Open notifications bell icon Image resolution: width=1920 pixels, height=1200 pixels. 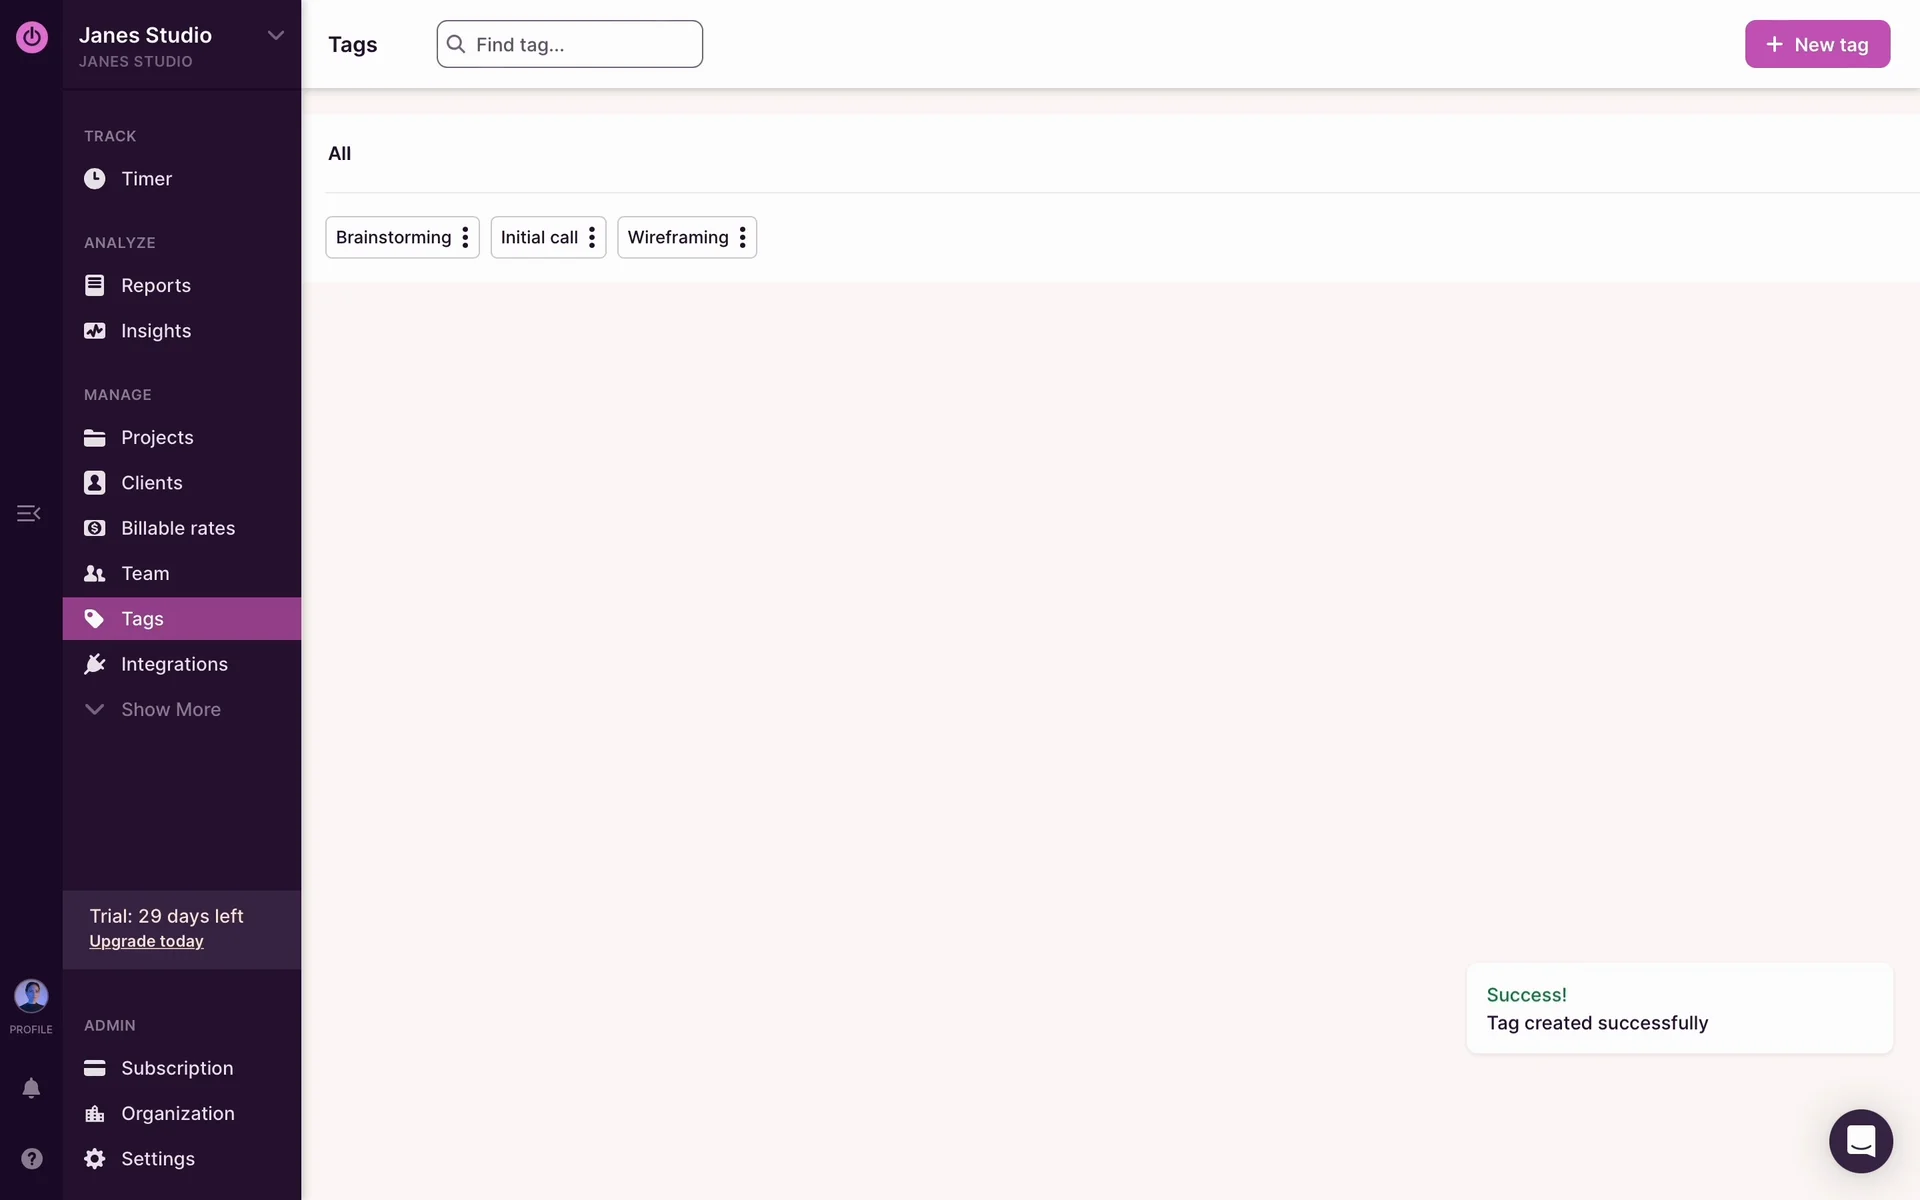click(x=31, y=1088)
